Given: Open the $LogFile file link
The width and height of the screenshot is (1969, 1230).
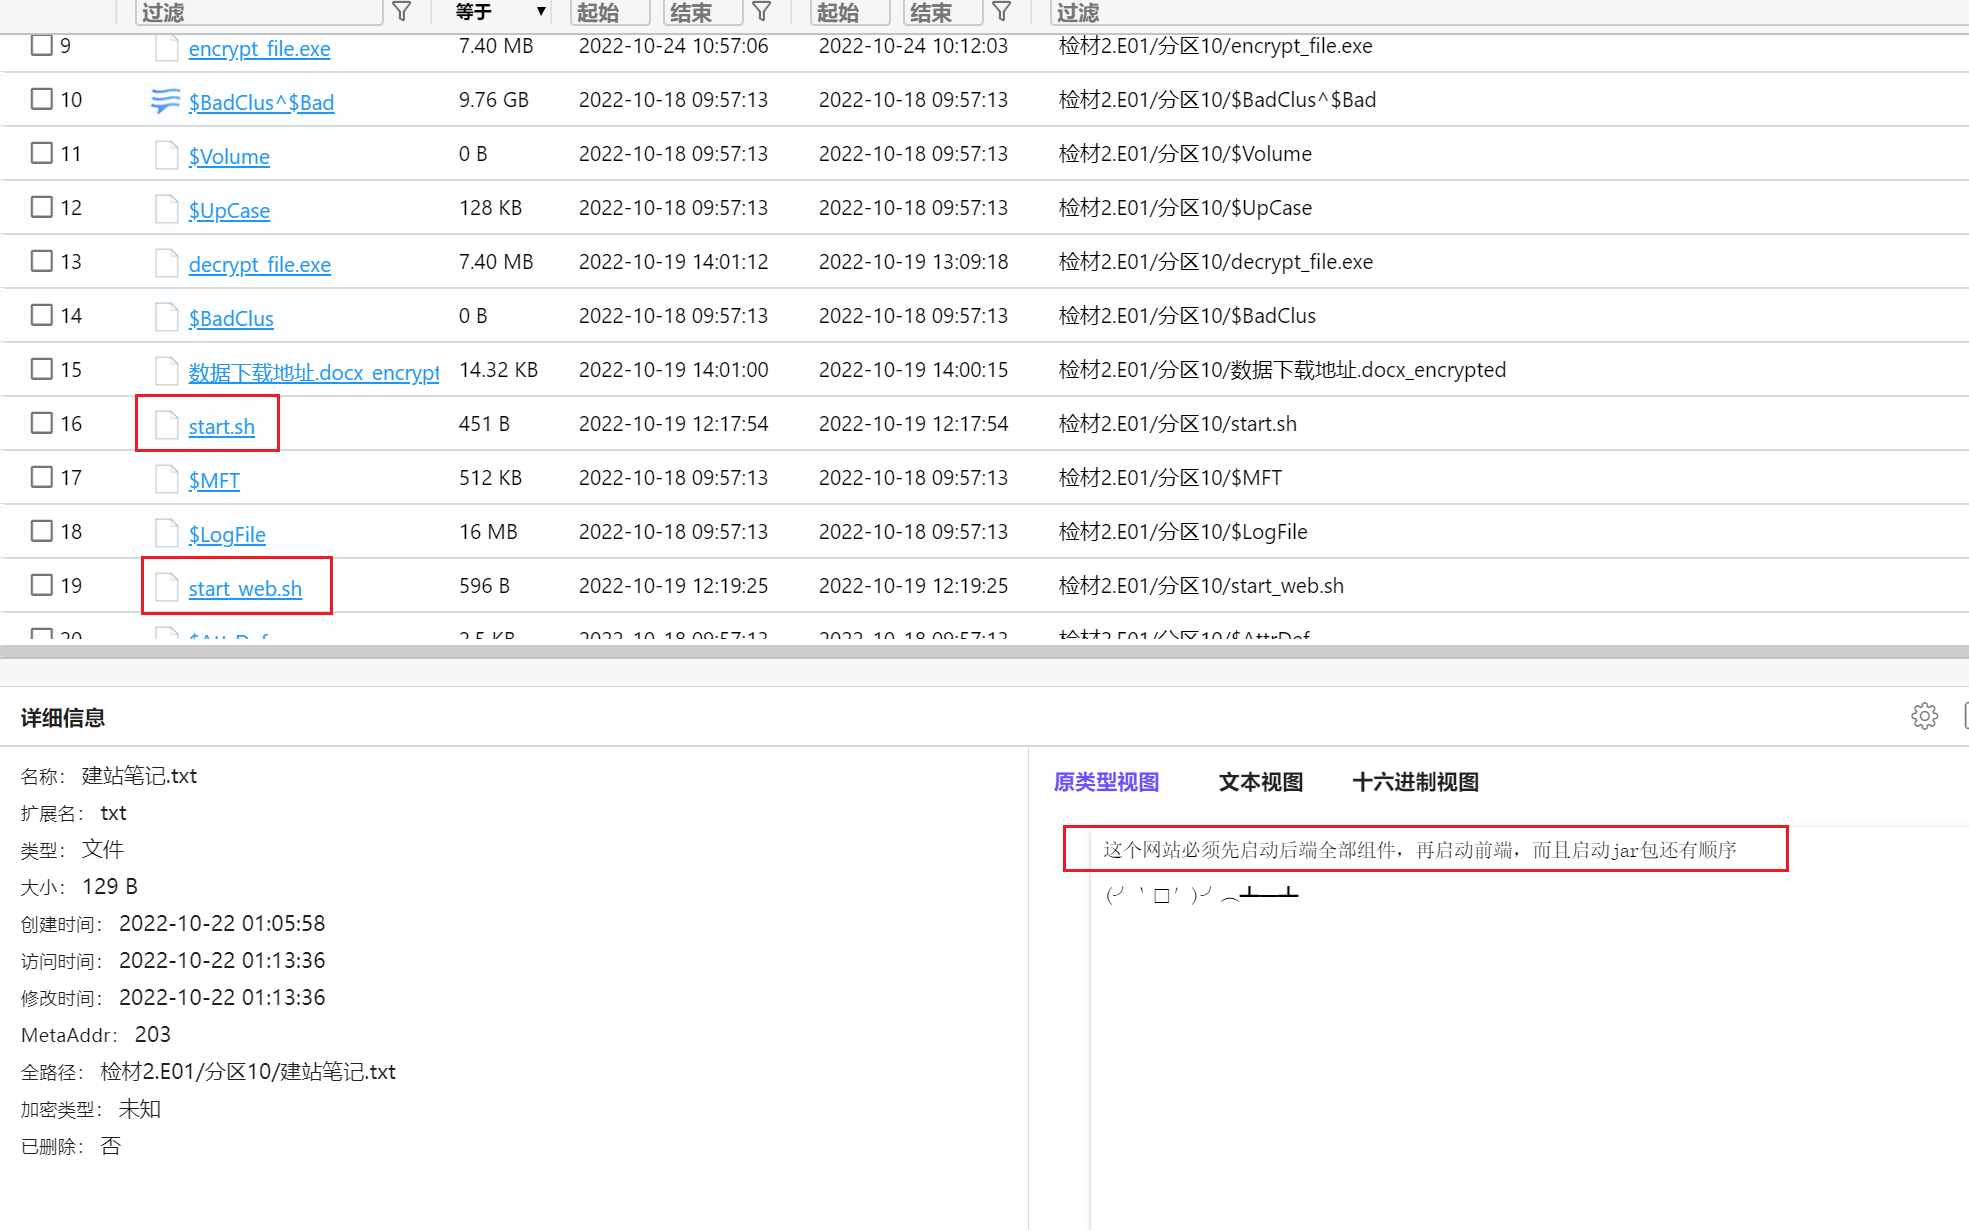Looking at the screenshot, I should coord(227,534).
